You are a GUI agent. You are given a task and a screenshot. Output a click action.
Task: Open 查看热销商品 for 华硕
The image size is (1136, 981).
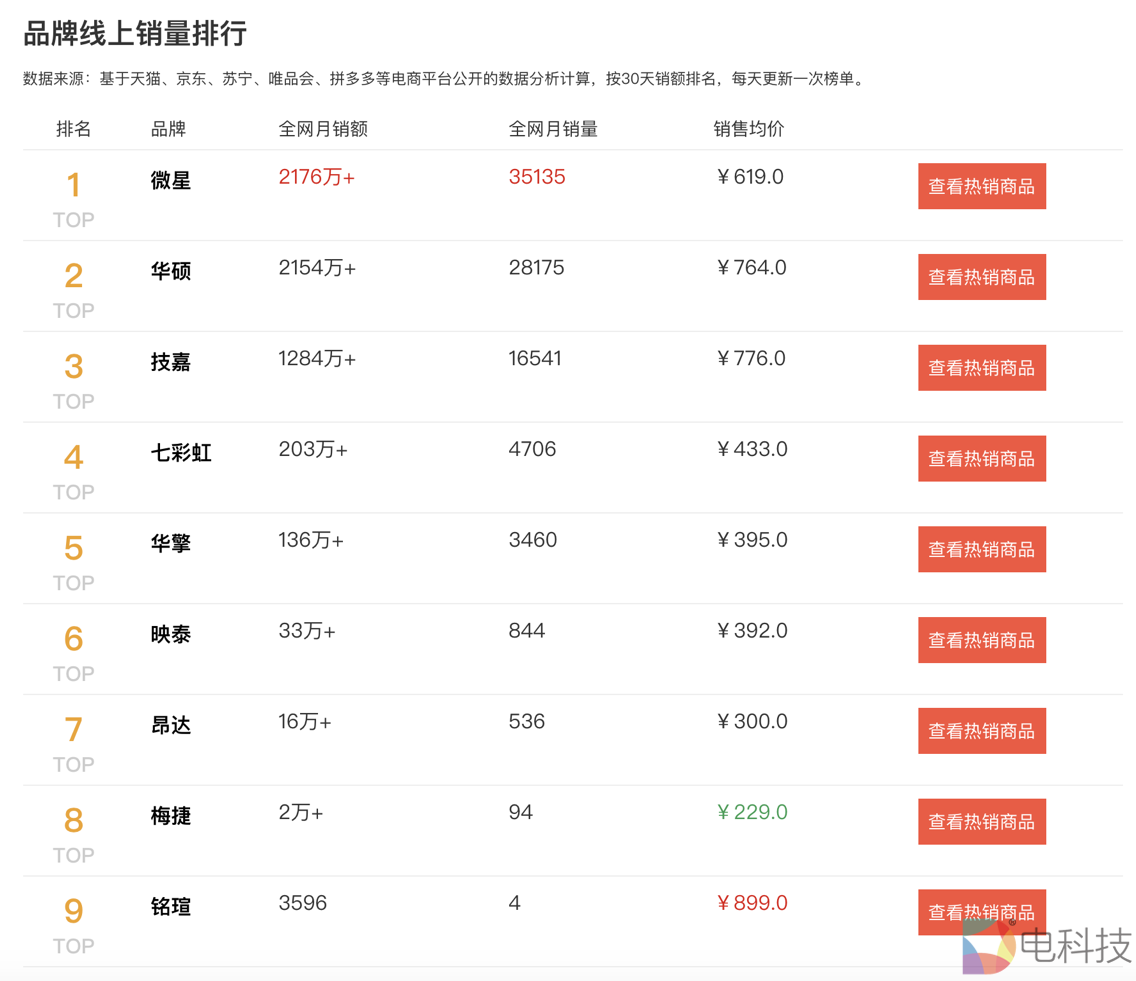(x=981, y=277)
